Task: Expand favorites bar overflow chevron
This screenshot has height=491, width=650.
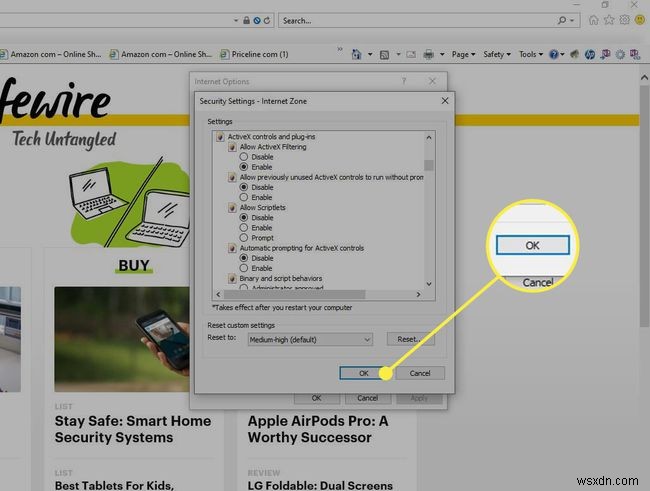Action: 340,49
